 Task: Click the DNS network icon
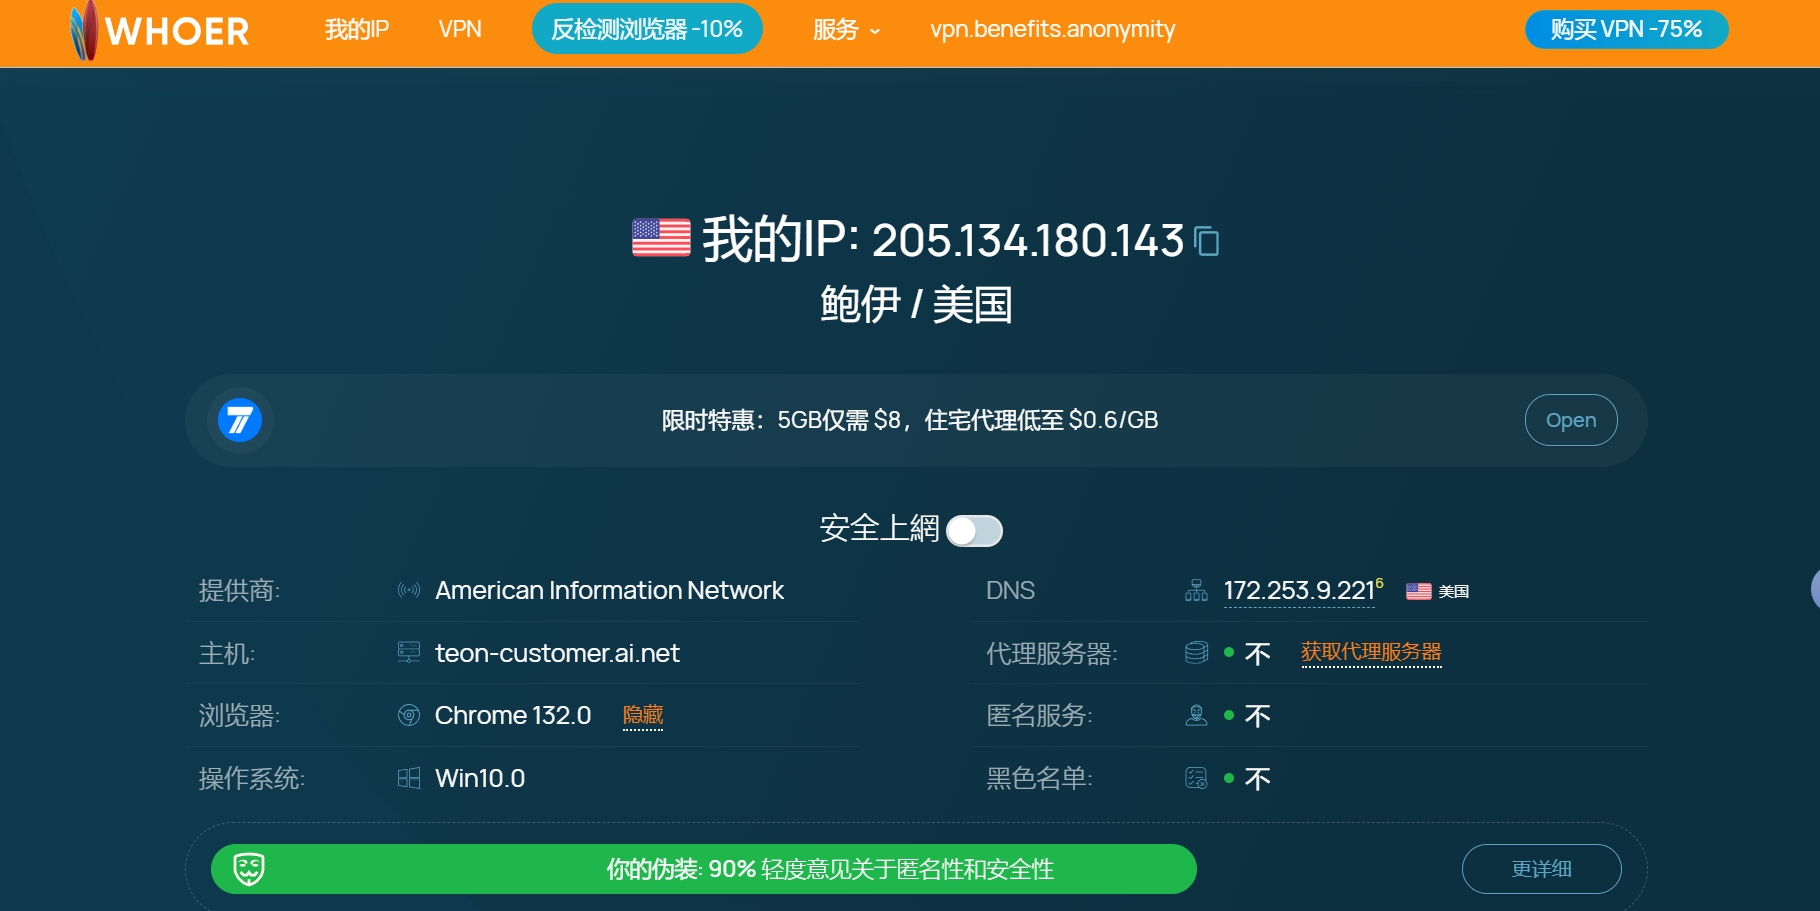click(x=1196, y=591)
